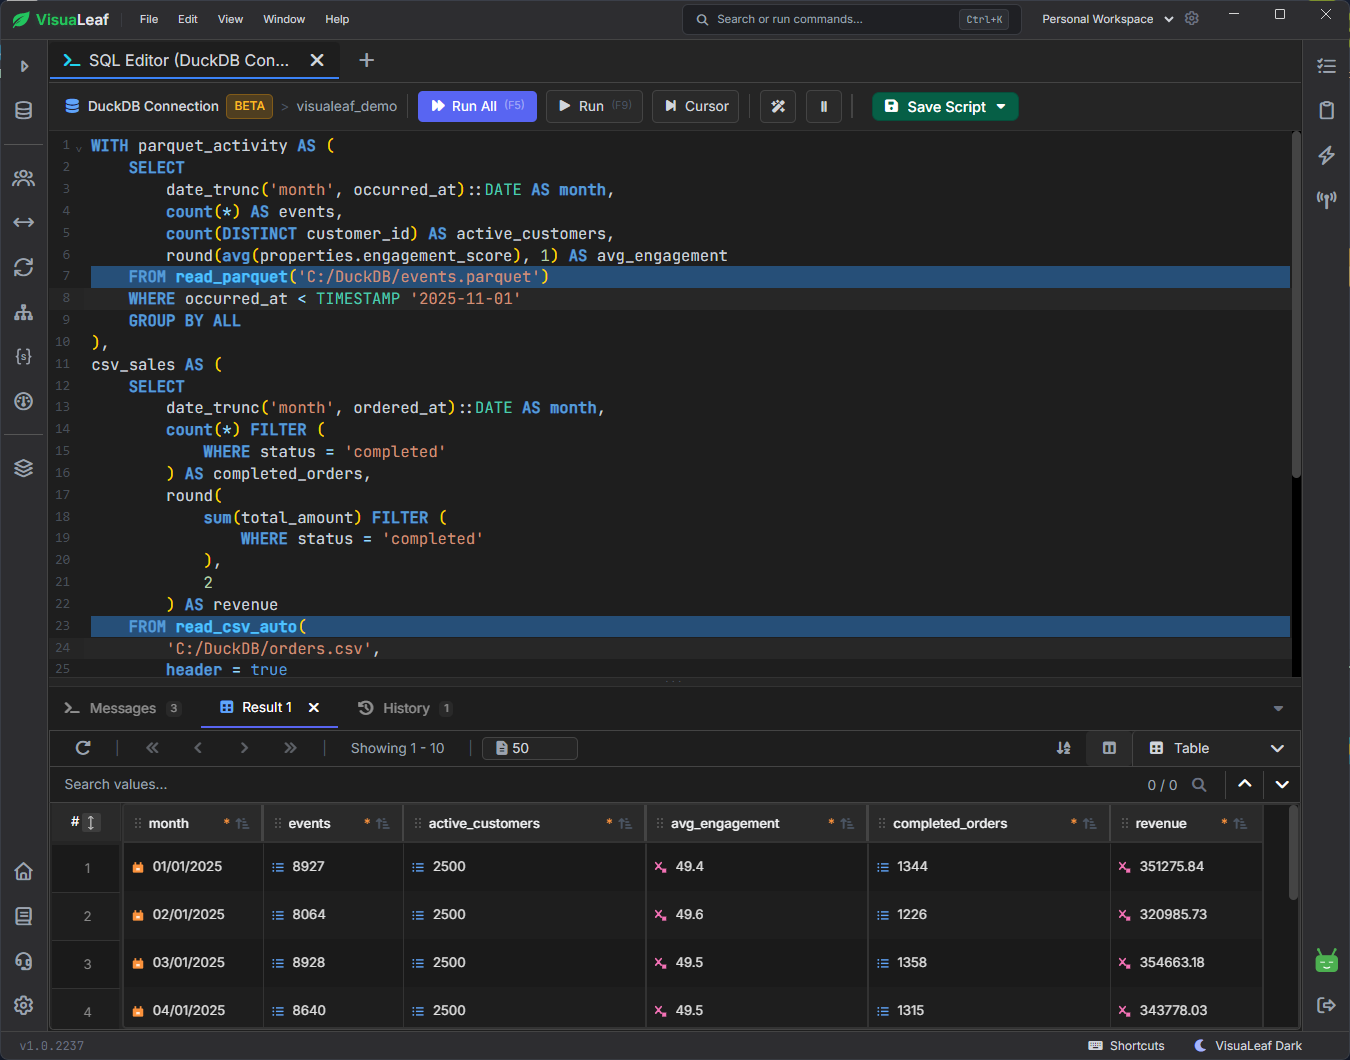Click the visualeaf_demo breadcrumb

(347, 106)
